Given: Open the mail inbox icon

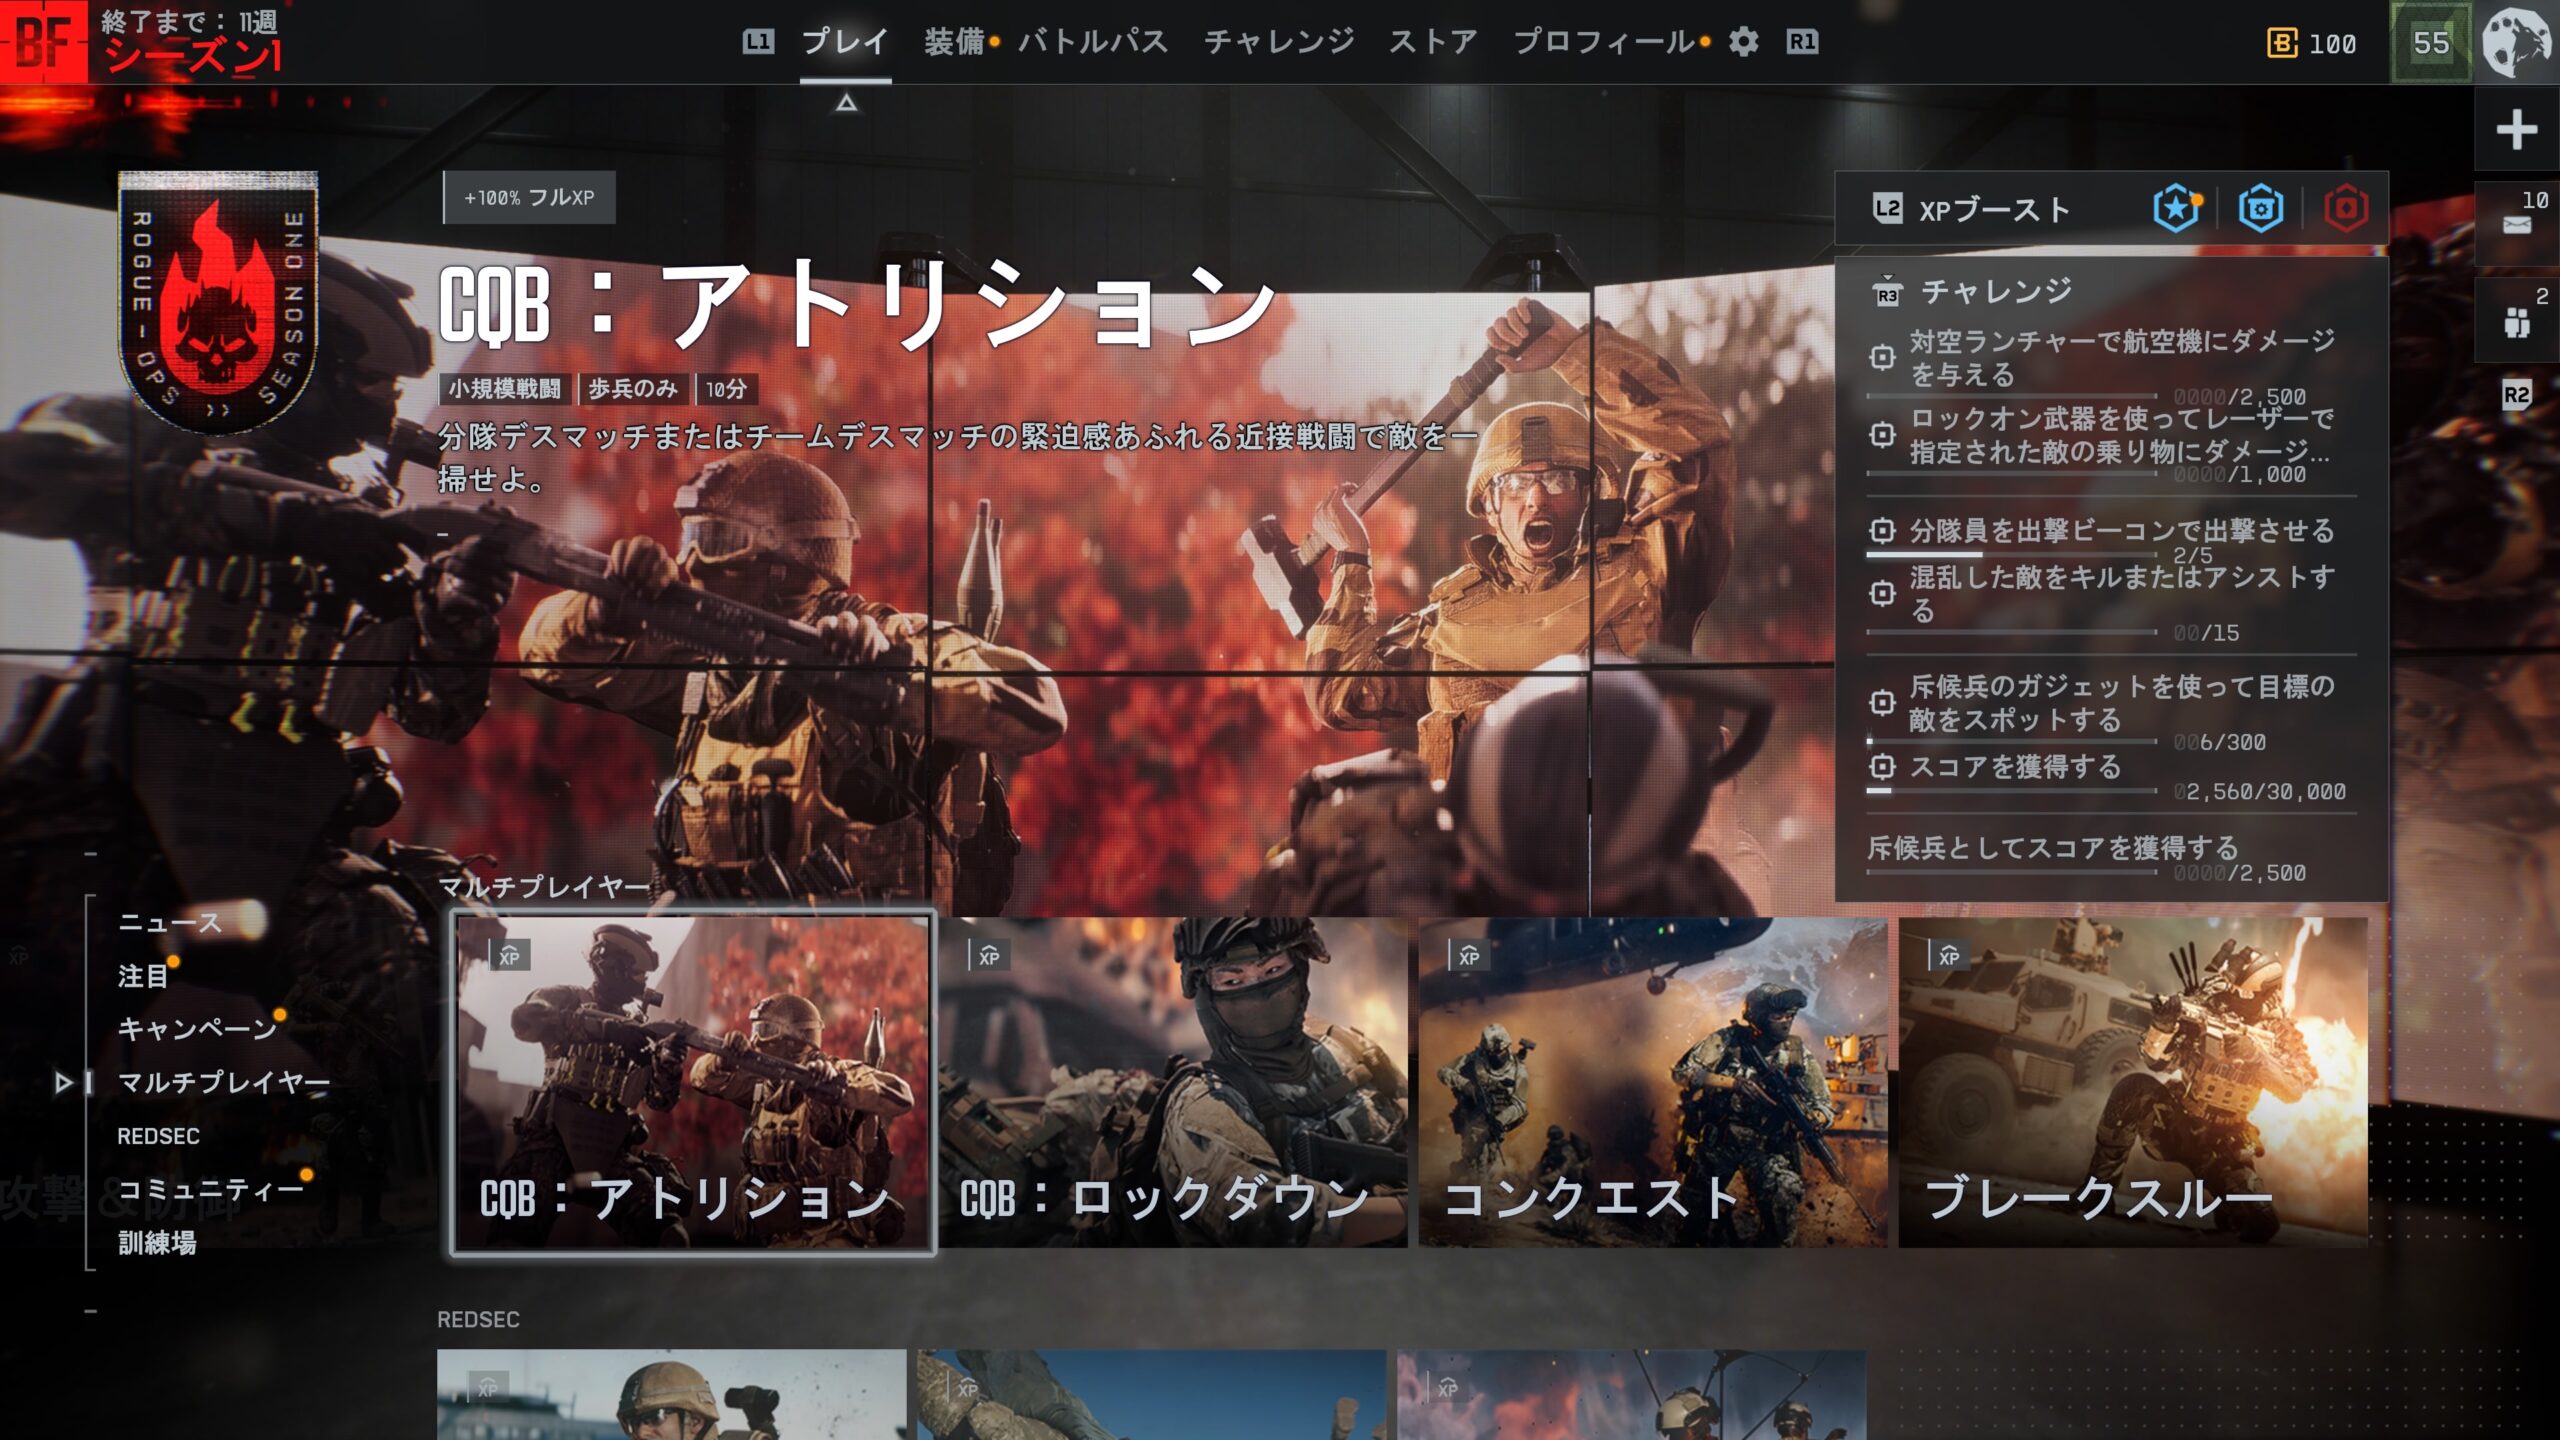Looking at the screenshot, I should (x=2516, y=224).
